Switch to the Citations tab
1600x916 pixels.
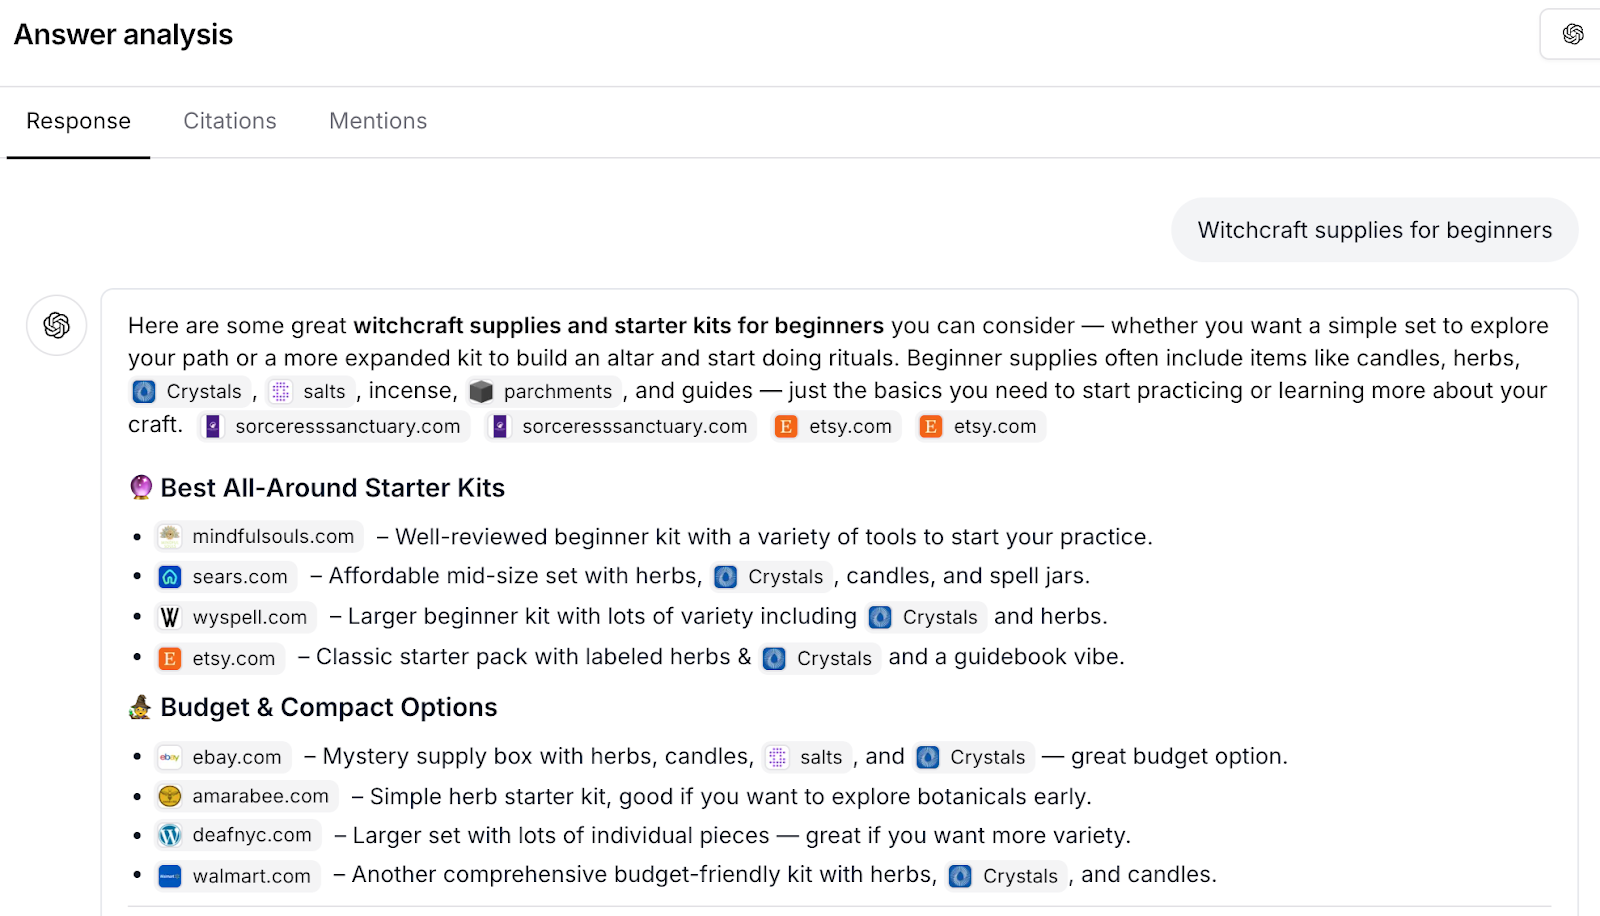coord(230,121)
